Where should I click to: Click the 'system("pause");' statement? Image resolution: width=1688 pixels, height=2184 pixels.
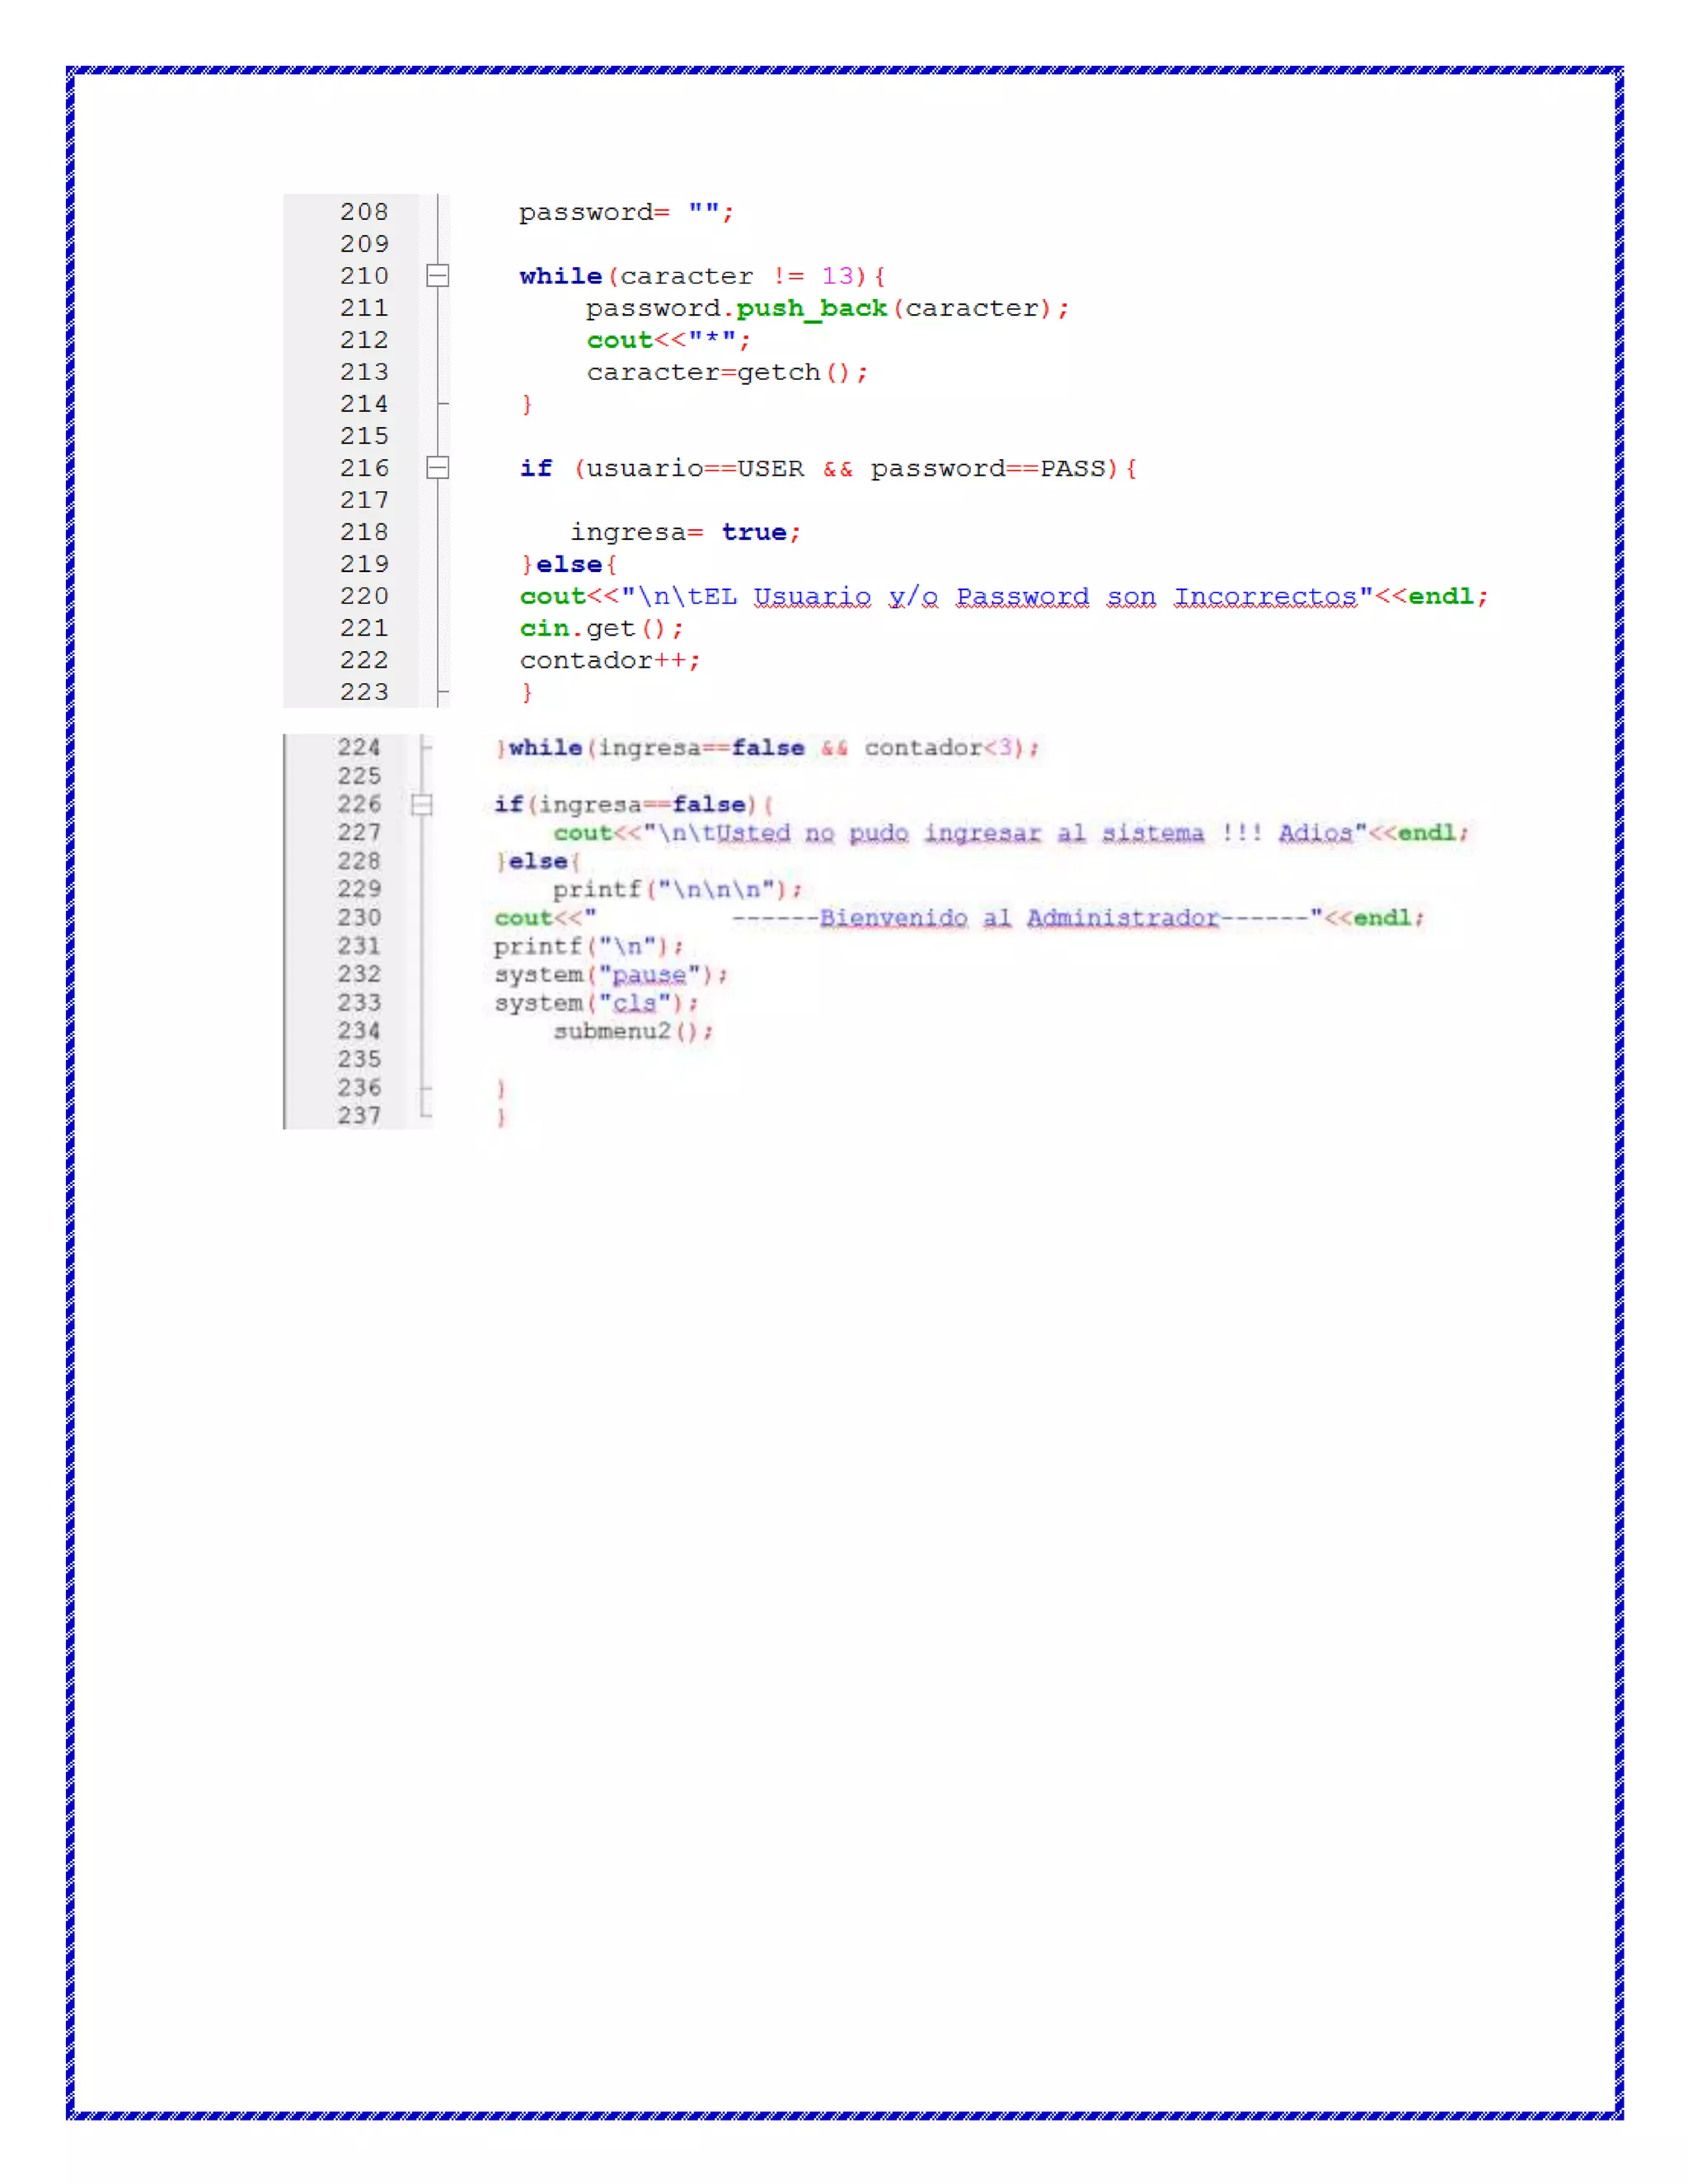click(x=612, y=975)
